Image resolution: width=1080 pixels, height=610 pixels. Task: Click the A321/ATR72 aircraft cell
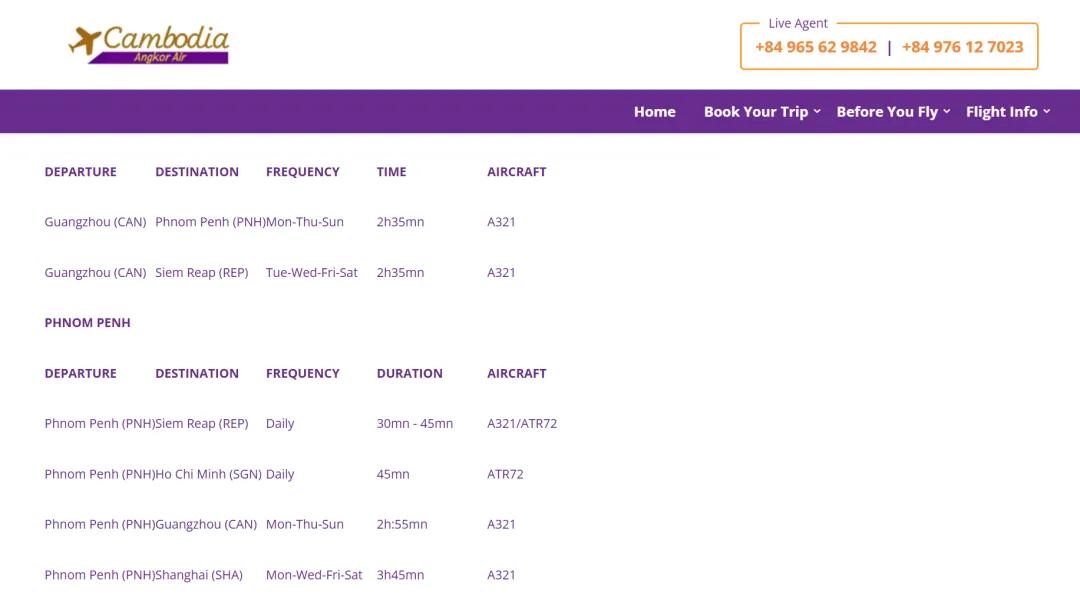(x=522, y=424)
